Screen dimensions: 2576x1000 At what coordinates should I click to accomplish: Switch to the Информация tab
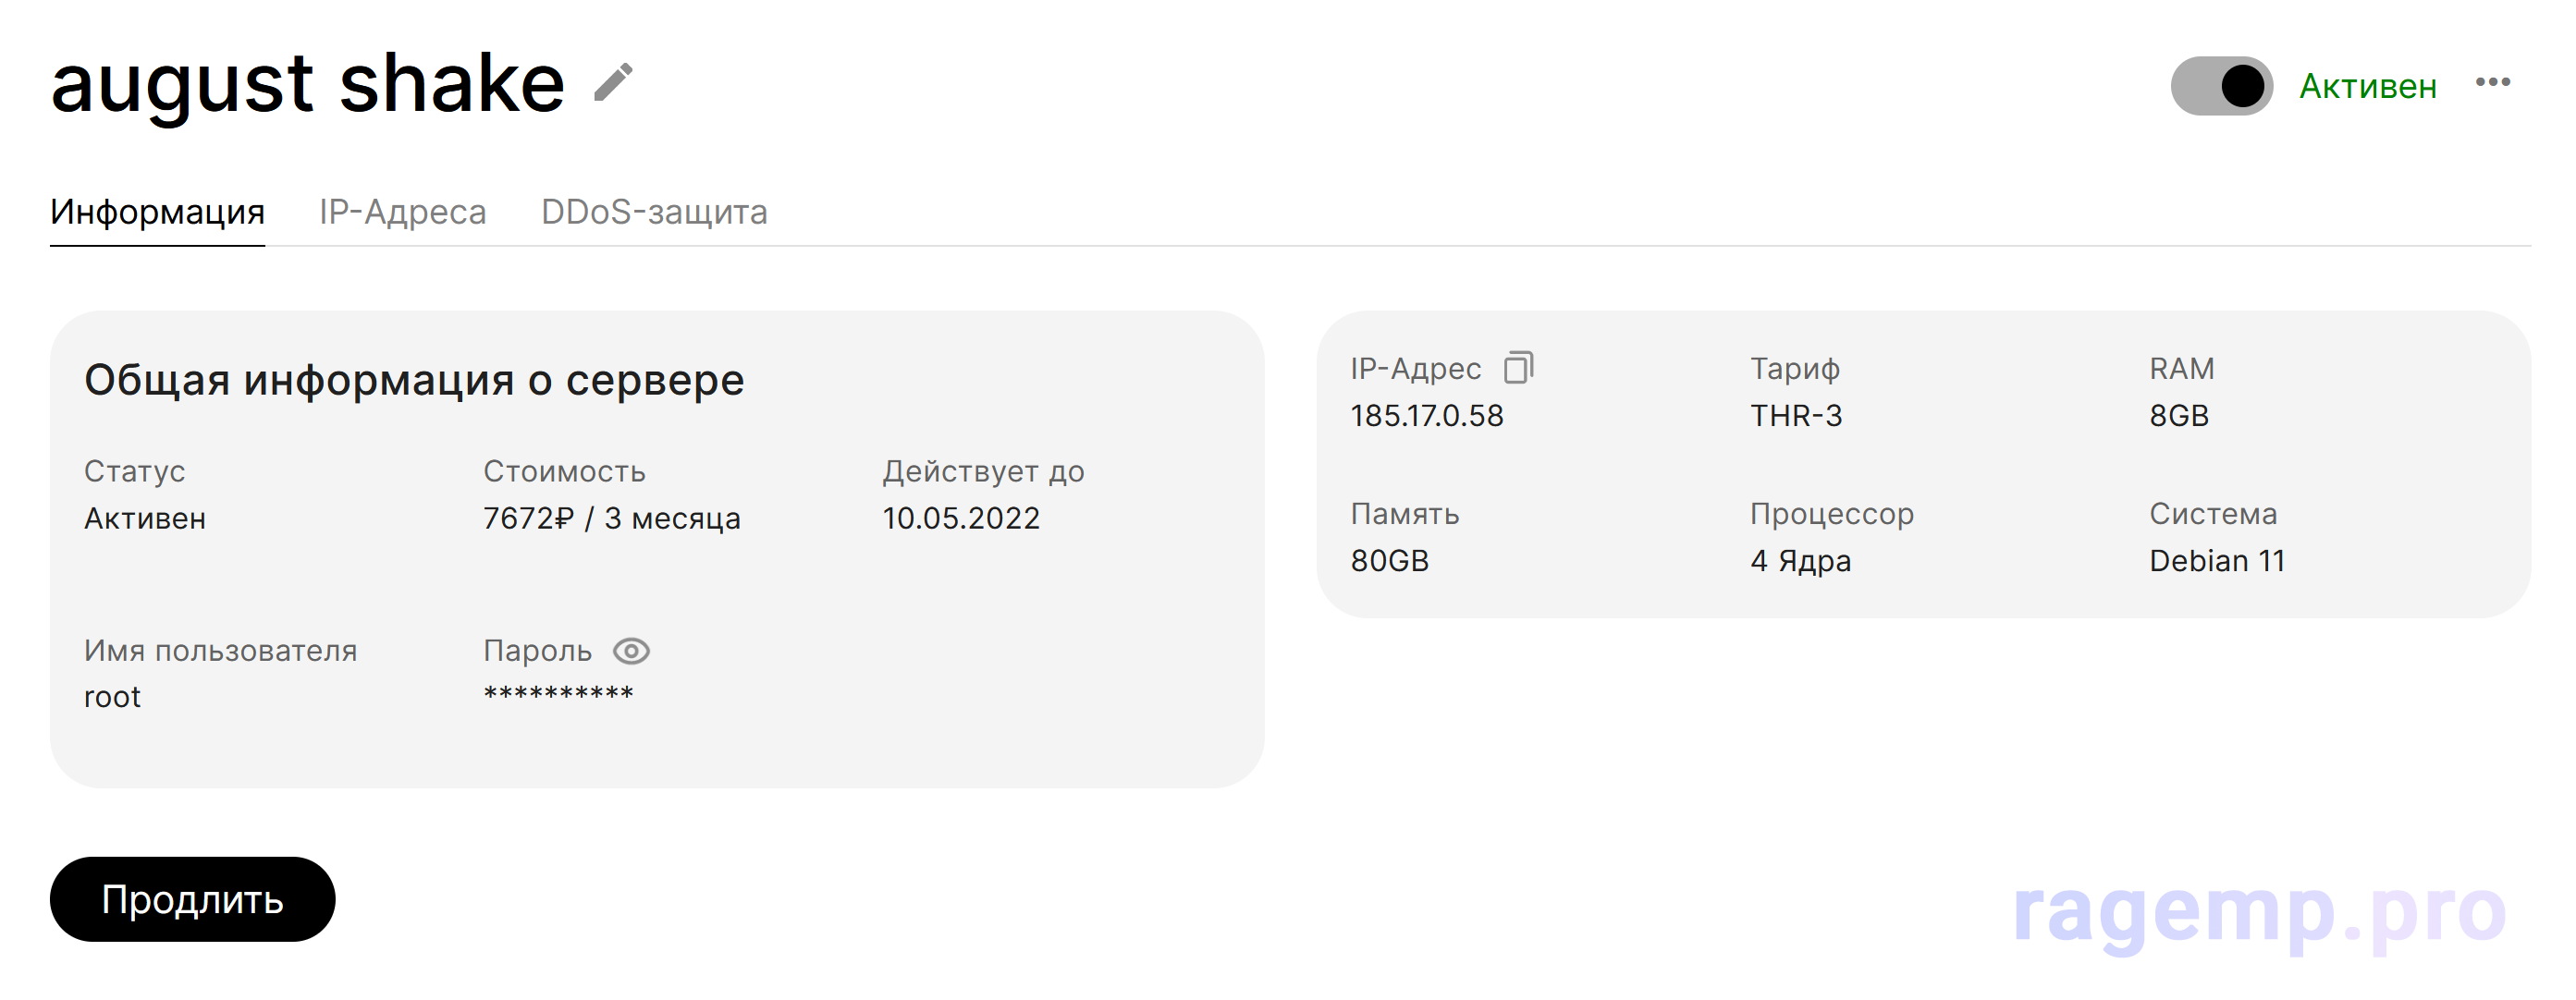coord(157,212)
